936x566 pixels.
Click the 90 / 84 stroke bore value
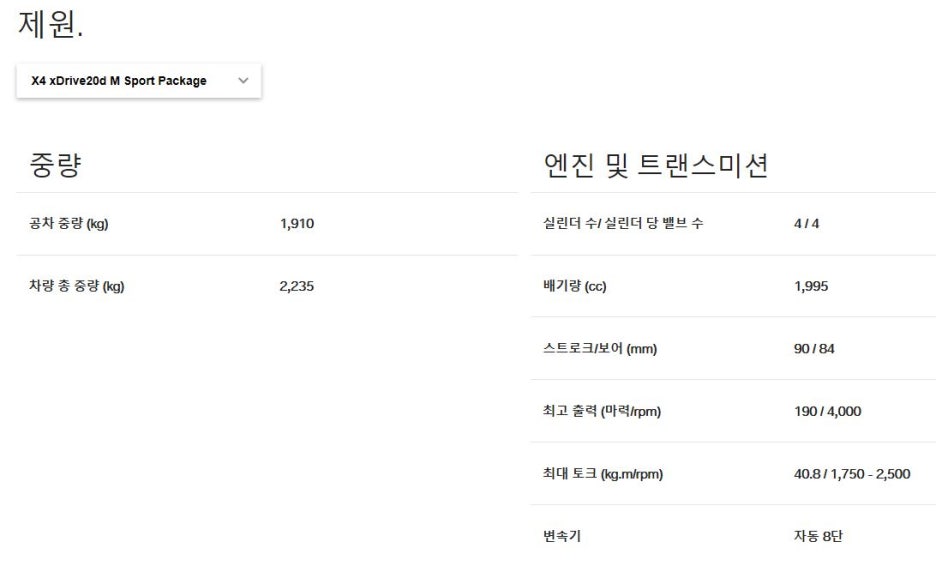coord(814,349)
